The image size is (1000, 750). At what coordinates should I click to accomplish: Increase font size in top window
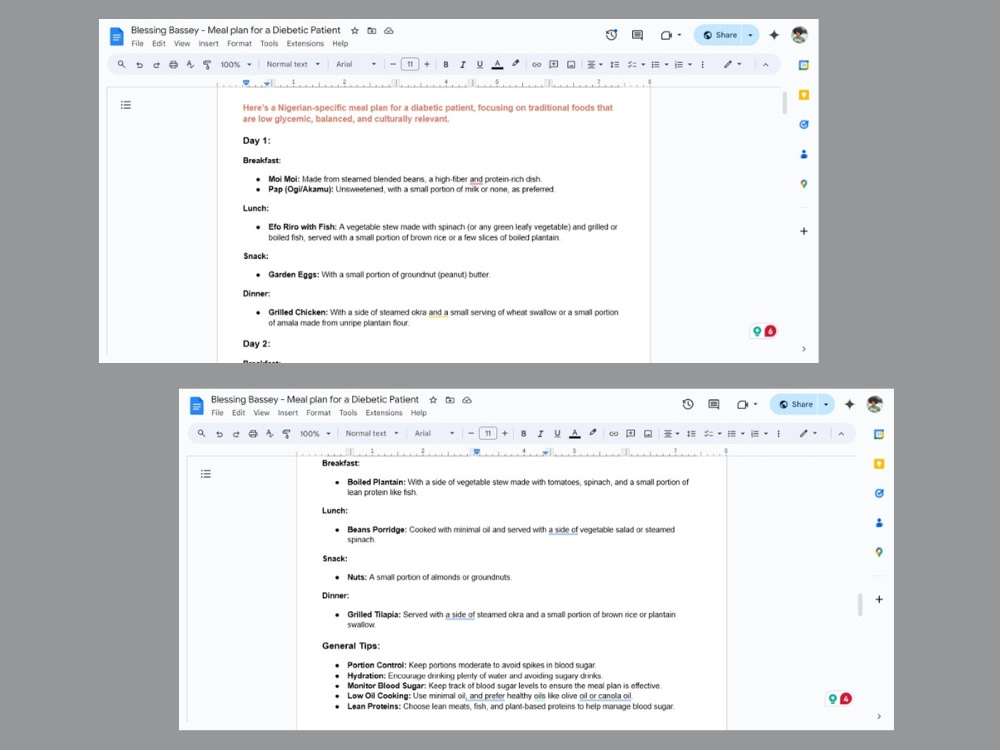[427, 64]
